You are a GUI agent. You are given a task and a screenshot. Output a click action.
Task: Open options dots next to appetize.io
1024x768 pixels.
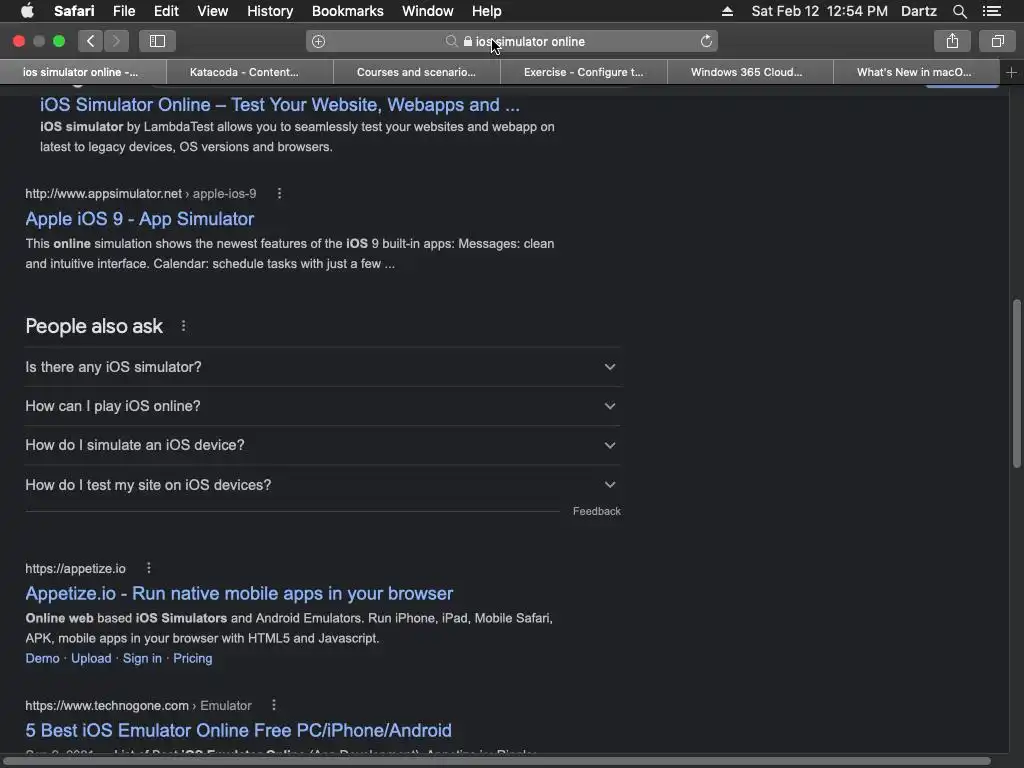coord(149,568)
